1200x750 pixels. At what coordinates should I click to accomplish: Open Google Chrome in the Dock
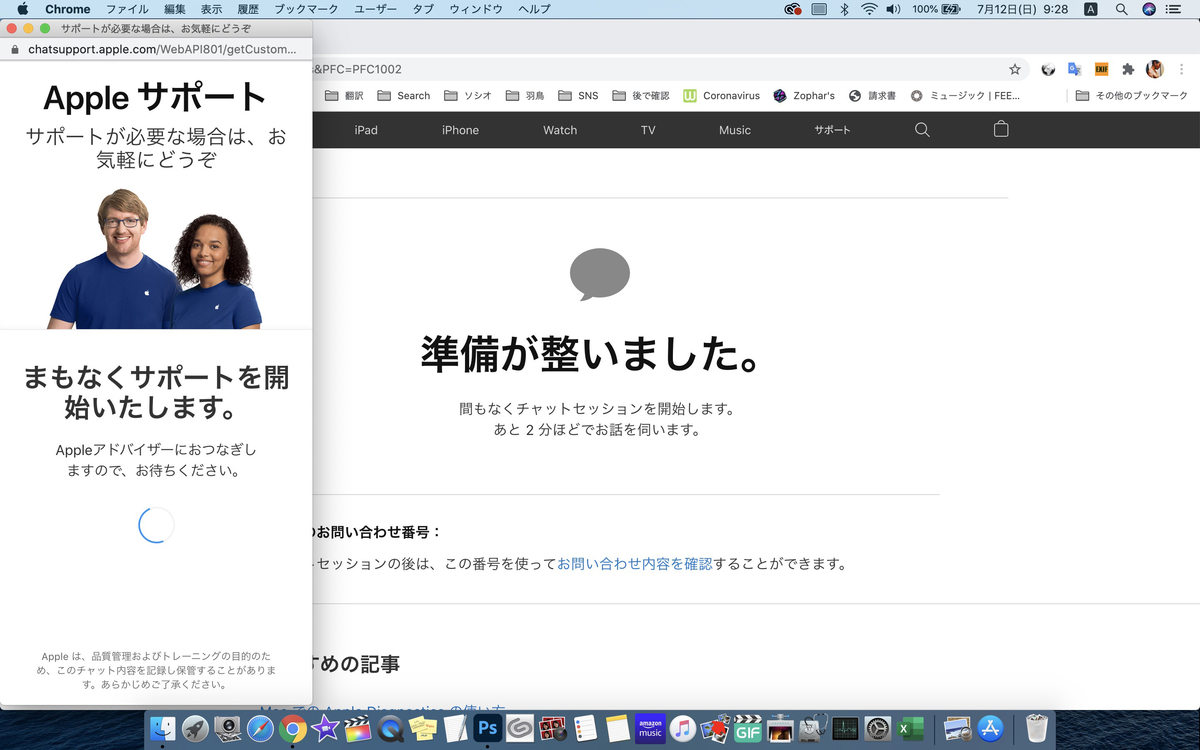tap(293, 728)
